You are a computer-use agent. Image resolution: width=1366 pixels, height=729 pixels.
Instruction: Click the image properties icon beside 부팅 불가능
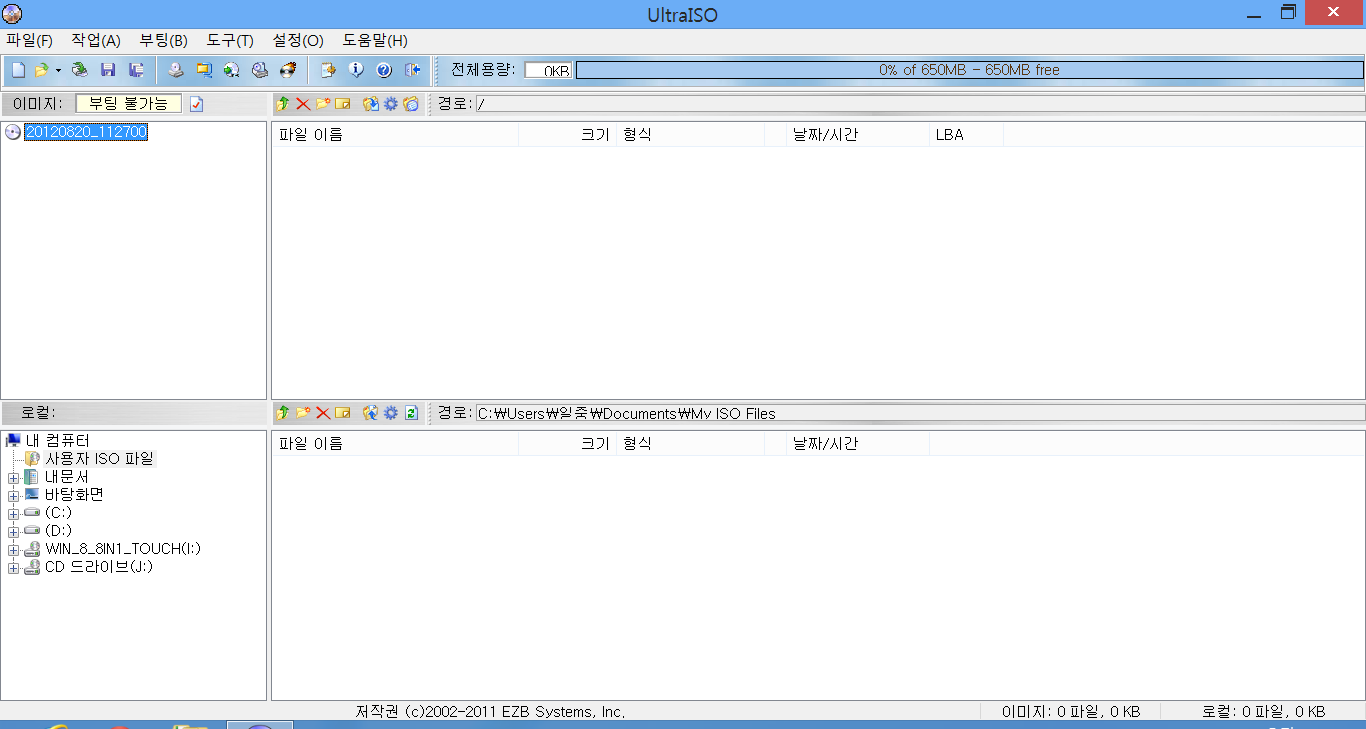pos(196,104)
